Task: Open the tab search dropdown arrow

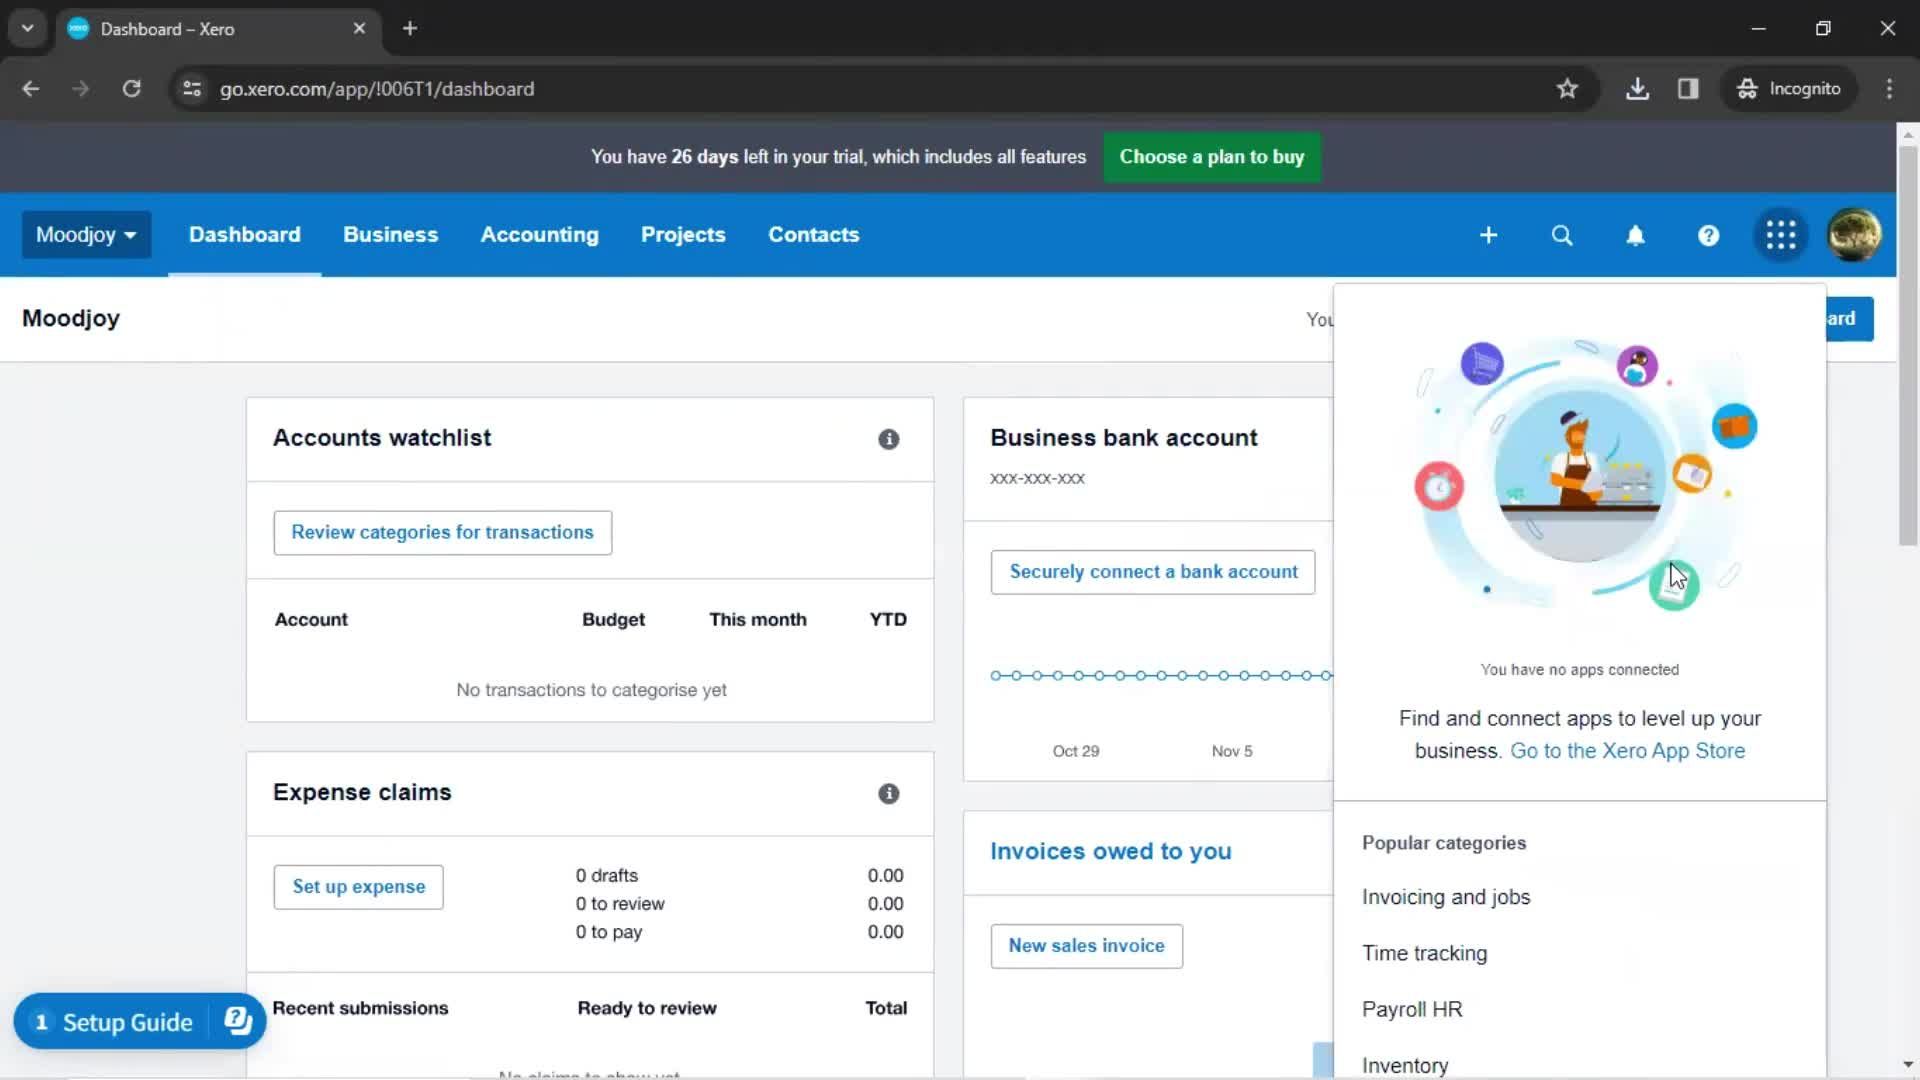Action: coord(28,28)
